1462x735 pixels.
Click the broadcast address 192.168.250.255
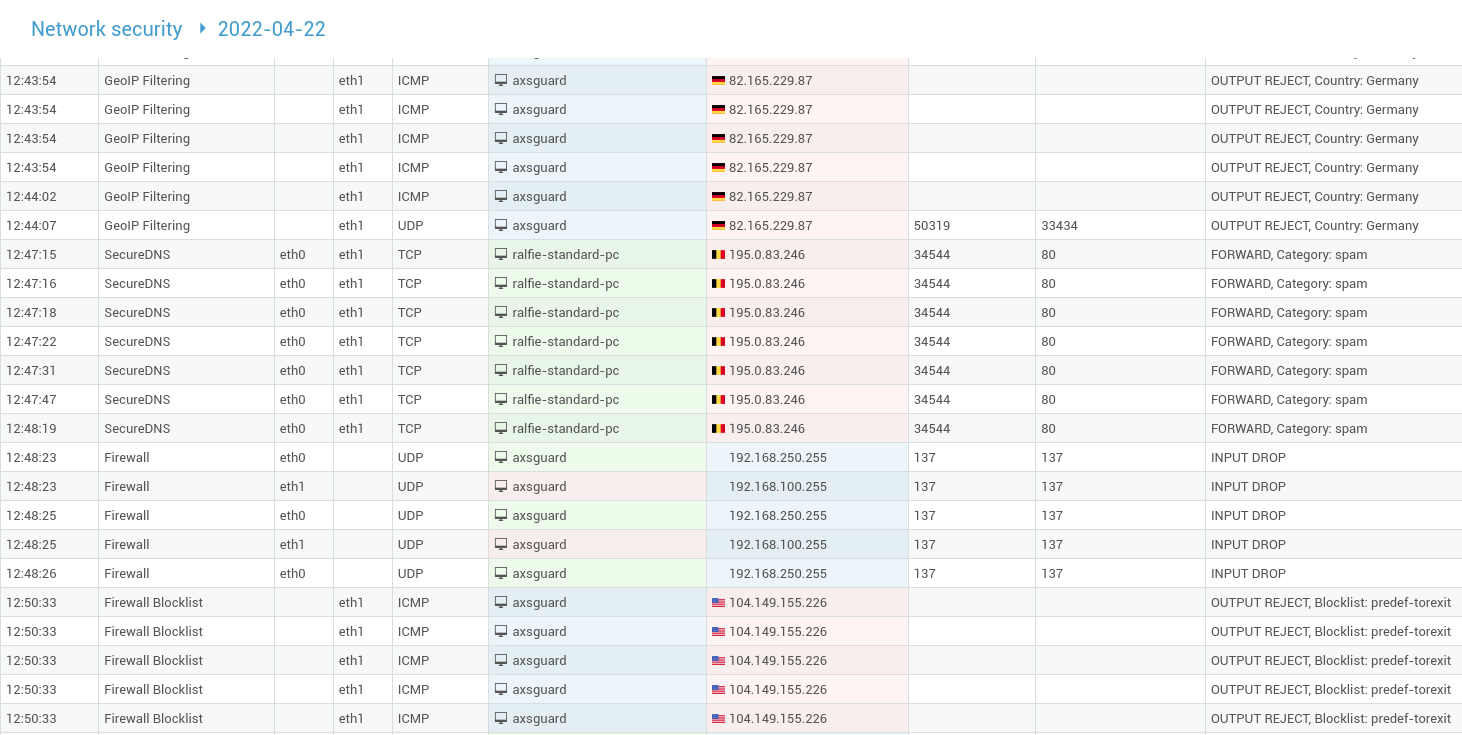pos(778,457)
